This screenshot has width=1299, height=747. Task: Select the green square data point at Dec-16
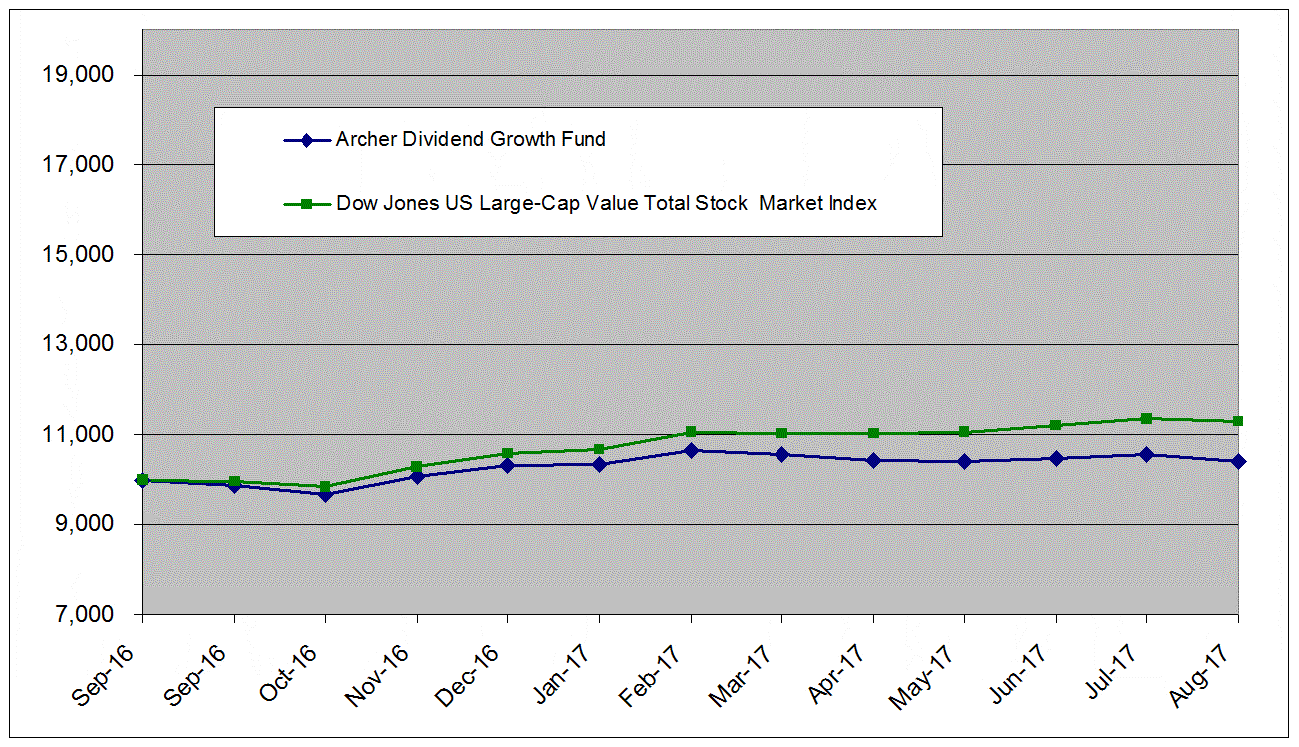pos(508,453)
